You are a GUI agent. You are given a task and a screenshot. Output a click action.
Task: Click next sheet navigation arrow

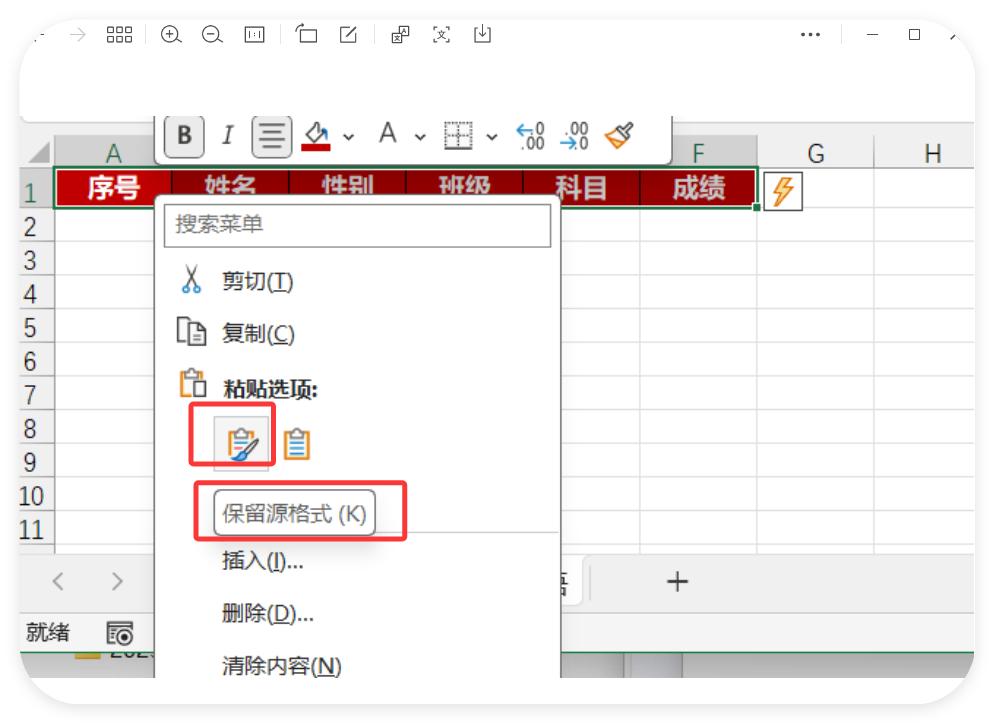coord(117,580)
